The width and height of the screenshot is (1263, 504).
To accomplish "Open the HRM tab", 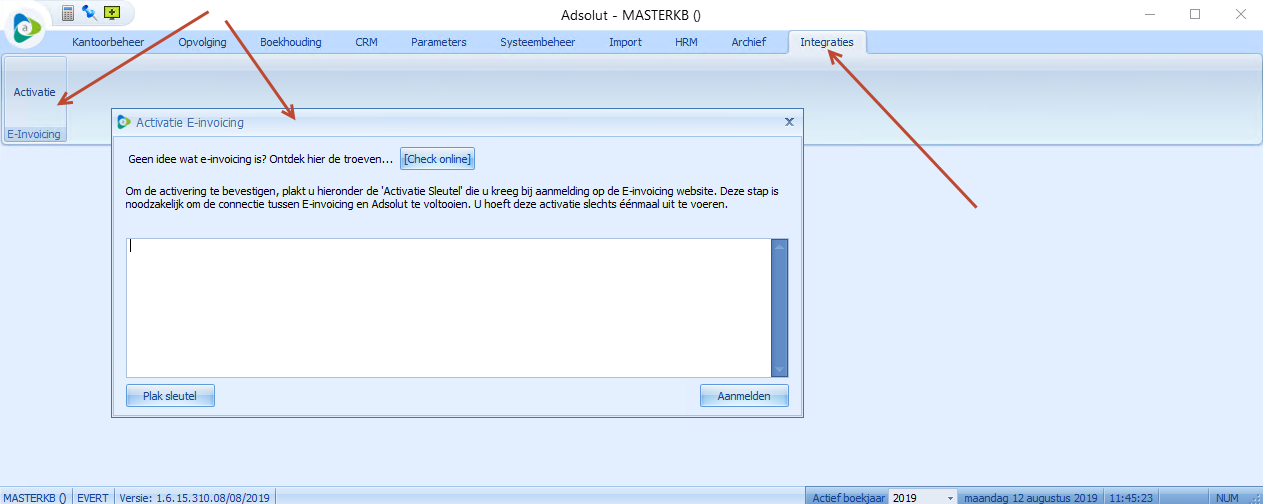I will click(686, 42).
